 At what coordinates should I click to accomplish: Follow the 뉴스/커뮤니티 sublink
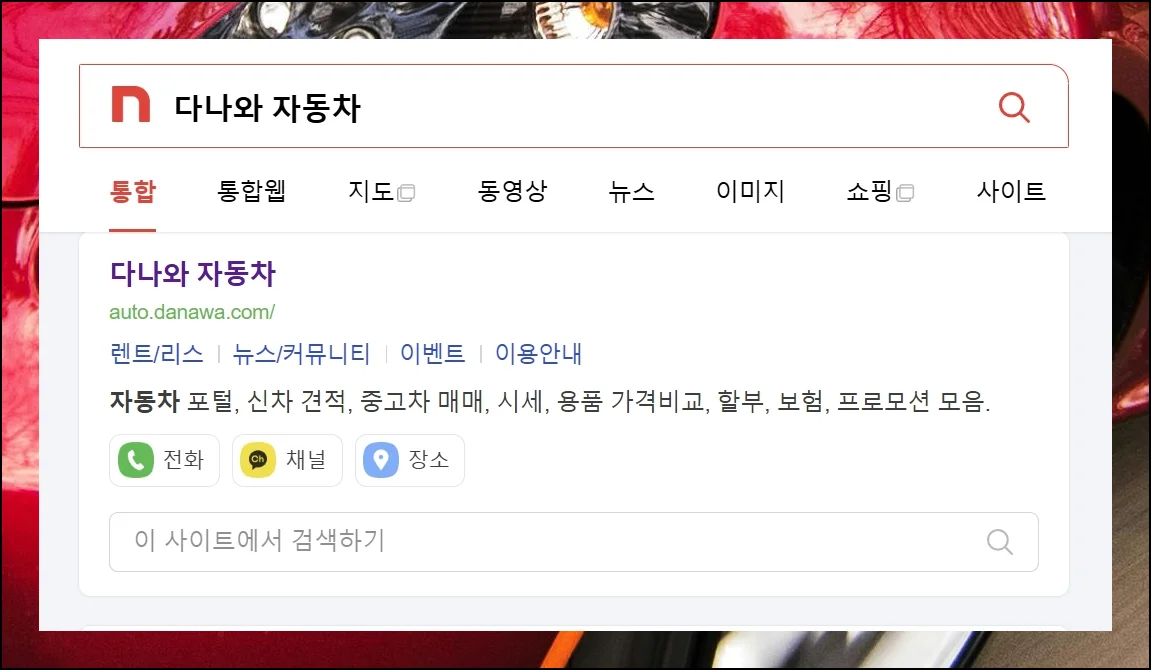(301, 354)
